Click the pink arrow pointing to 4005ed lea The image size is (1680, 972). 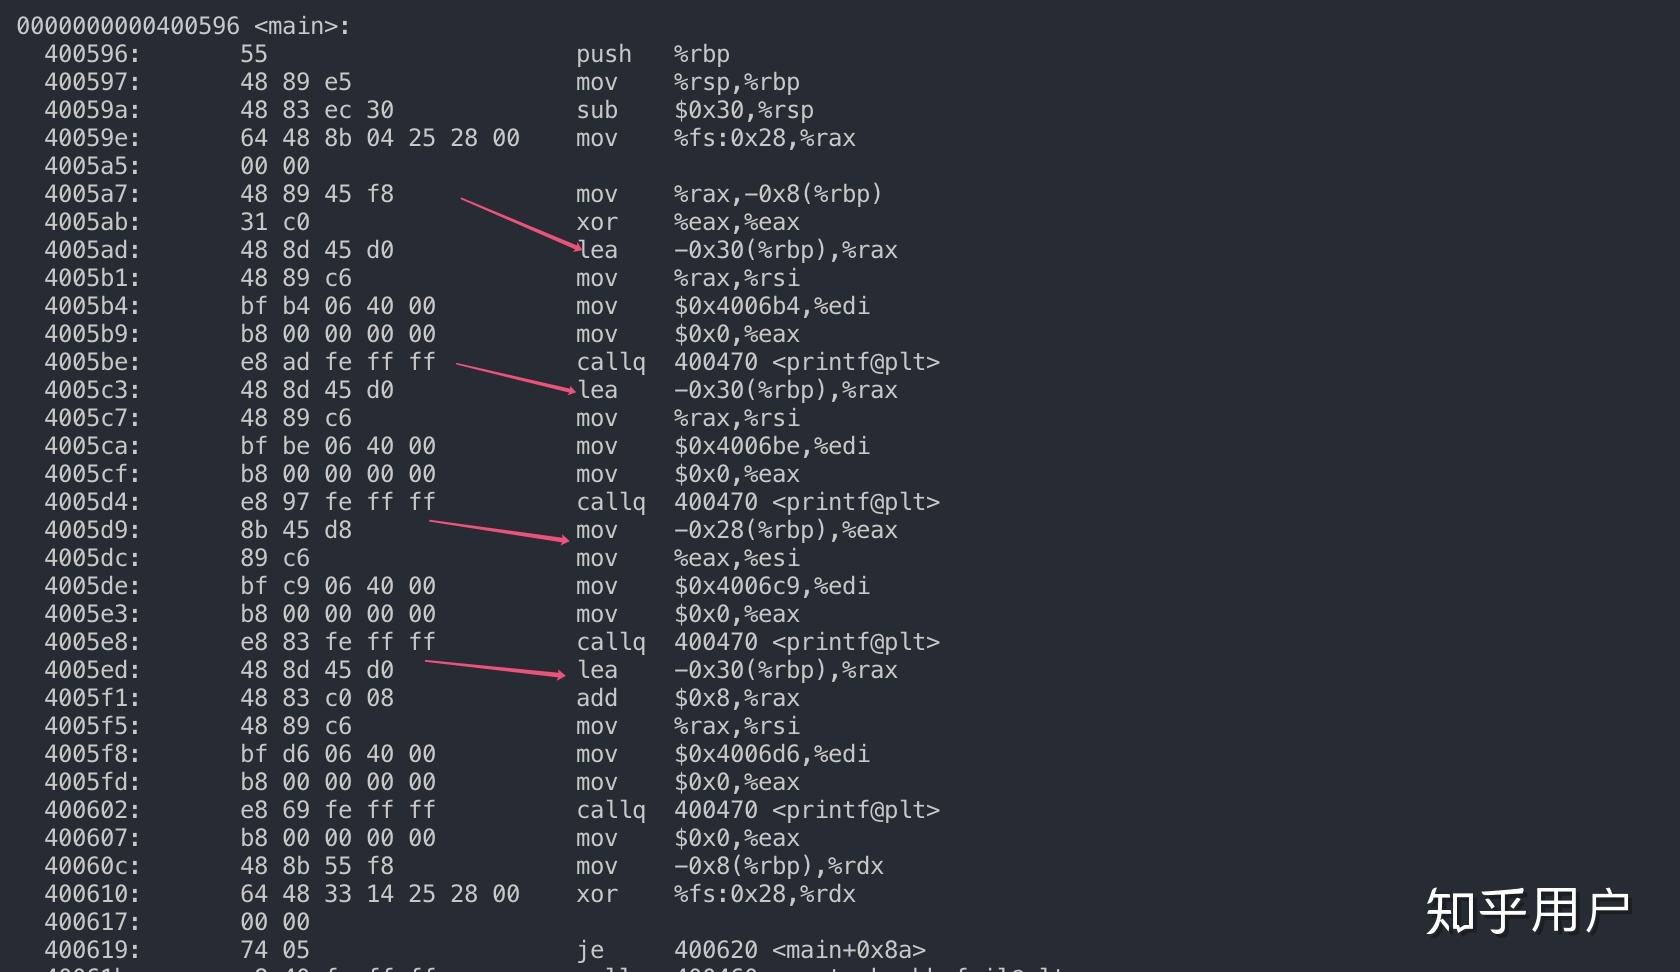495,668
